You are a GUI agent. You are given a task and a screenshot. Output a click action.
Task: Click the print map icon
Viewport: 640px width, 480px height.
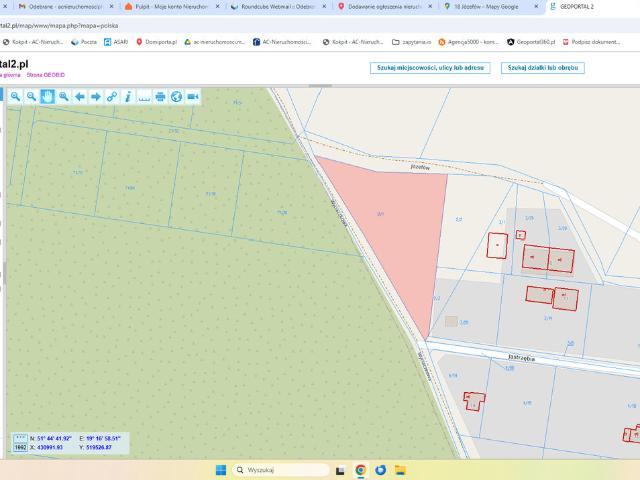[x=160, y=97]
